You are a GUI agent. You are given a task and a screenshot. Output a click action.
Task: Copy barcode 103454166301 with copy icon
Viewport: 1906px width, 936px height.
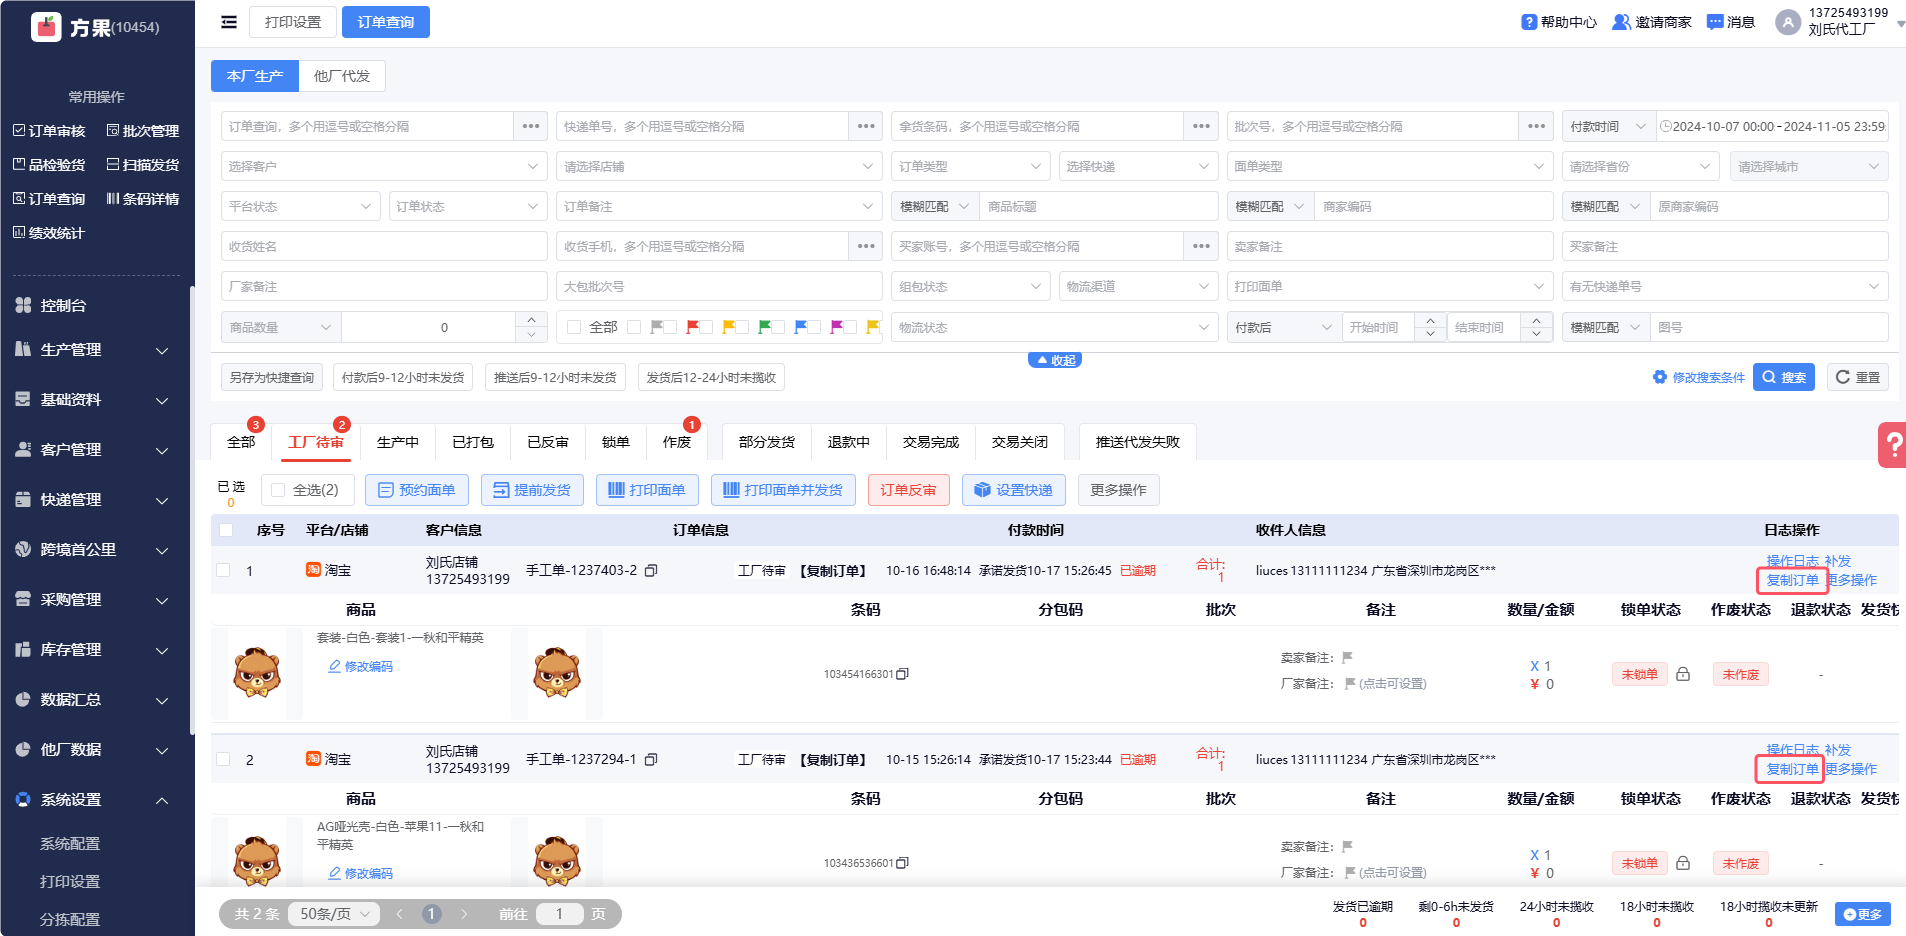[x=902, y=674]
